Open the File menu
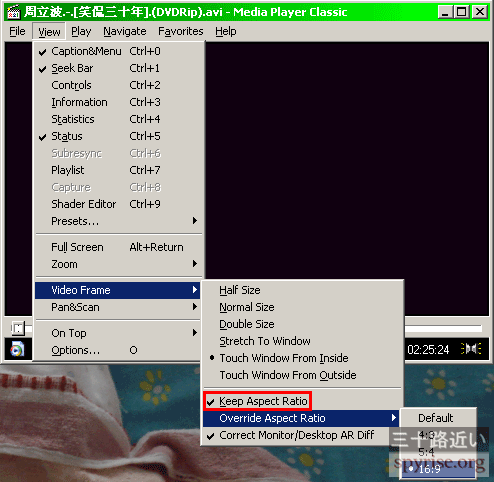 point(17,31)
